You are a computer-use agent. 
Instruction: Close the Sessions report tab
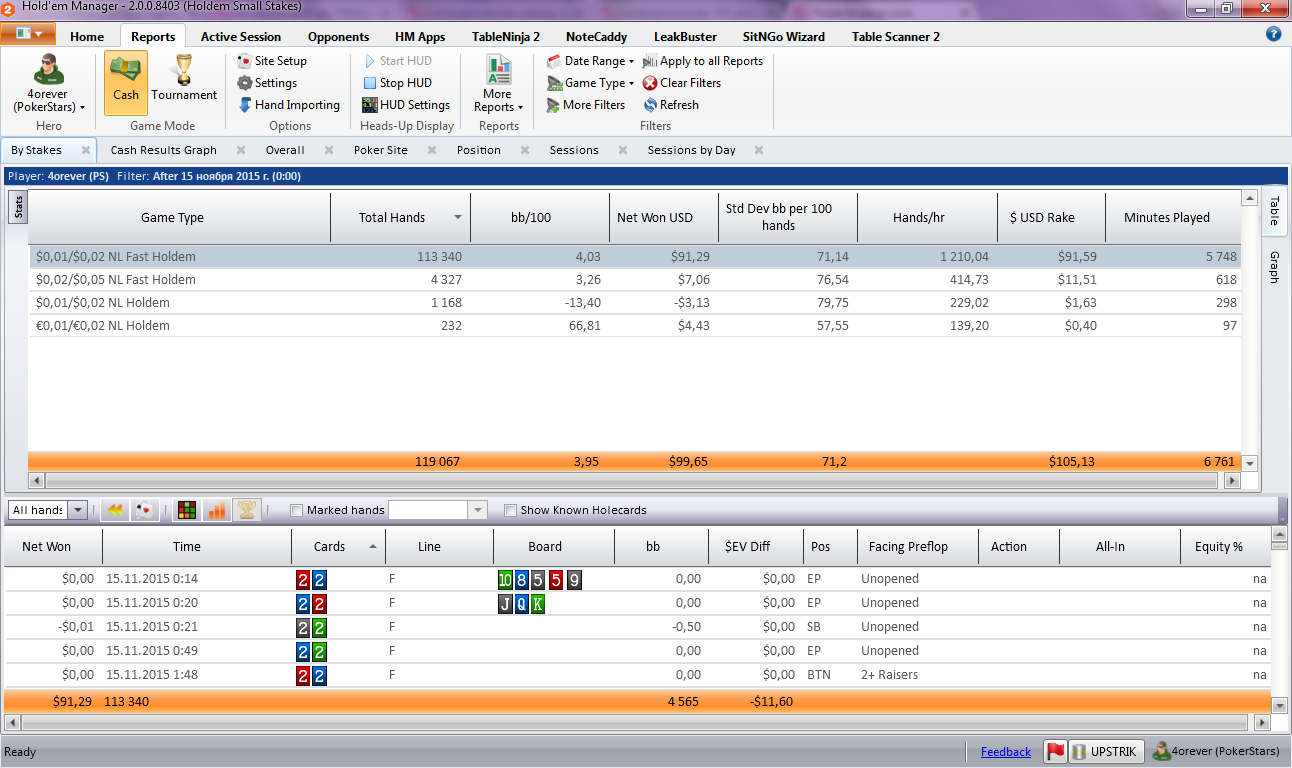623,150
